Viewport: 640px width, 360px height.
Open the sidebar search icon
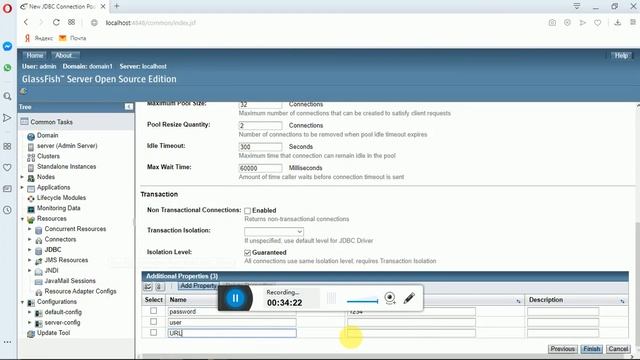7,96
